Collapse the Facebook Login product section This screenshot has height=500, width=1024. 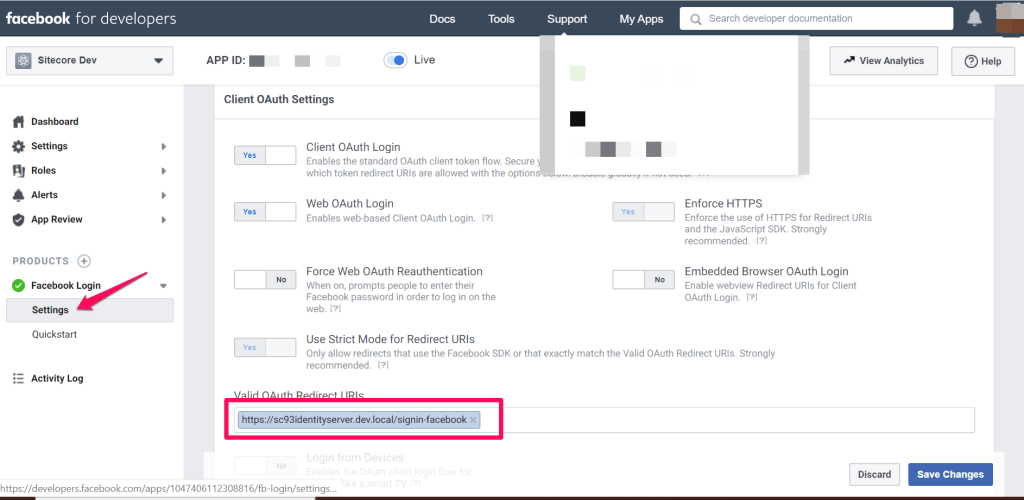(x=163, y=286)
